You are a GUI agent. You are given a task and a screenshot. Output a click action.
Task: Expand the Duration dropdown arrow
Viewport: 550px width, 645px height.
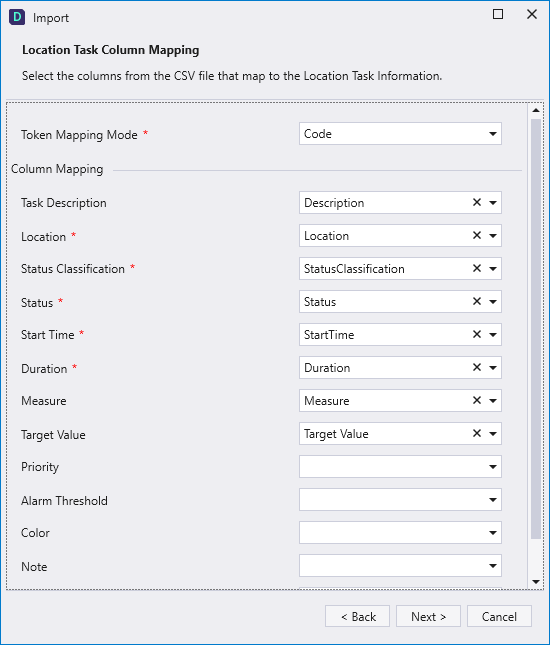tap(493, 368)
